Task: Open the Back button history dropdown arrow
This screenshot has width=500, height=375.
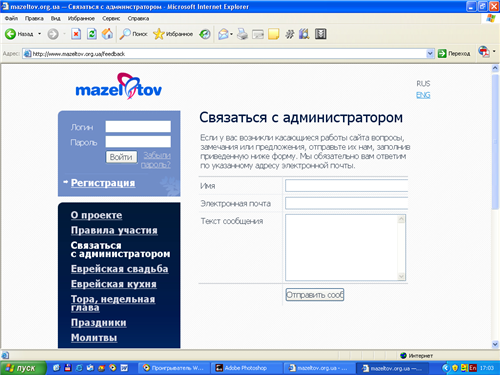Action: (x=39, y=34)
